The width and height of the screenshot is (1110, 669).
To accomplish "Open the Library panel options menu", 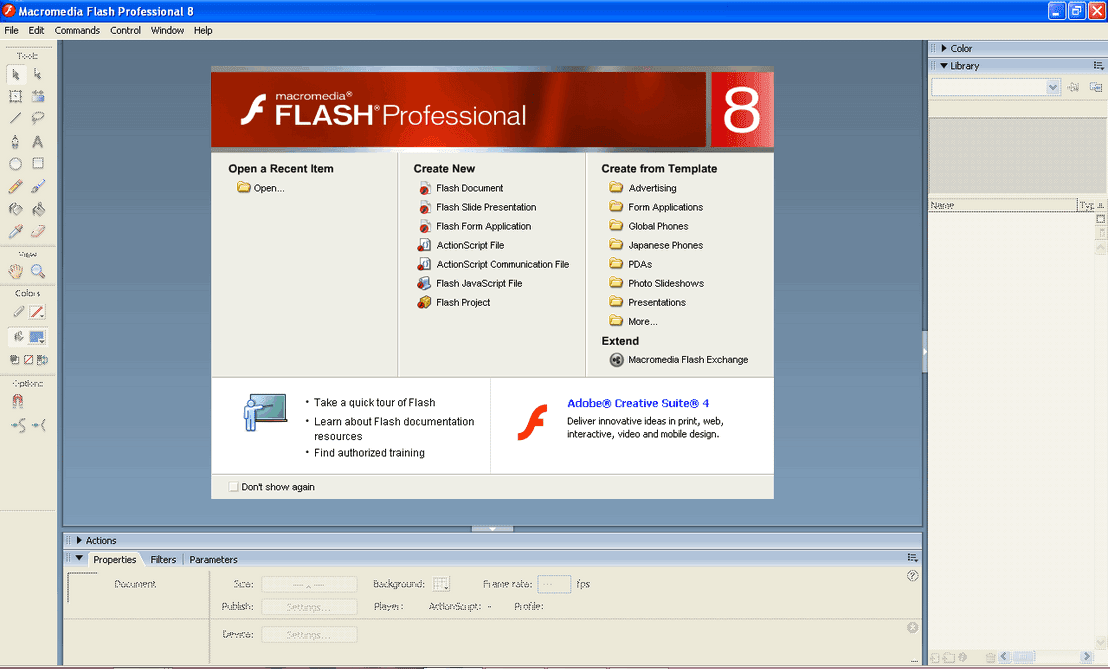I will click(x=1098, y=65).
